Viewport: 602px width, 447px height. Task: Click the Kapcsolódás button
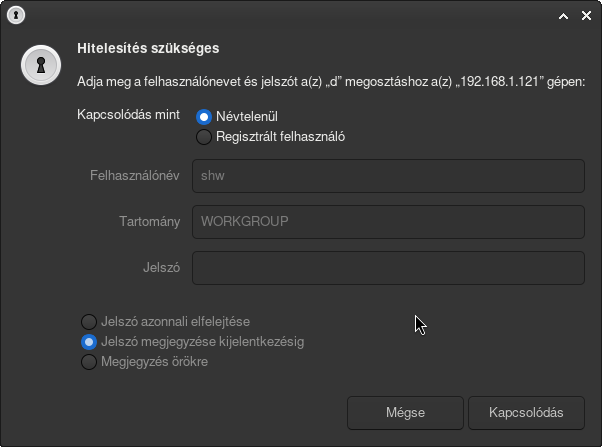click(x=527, y=412)
